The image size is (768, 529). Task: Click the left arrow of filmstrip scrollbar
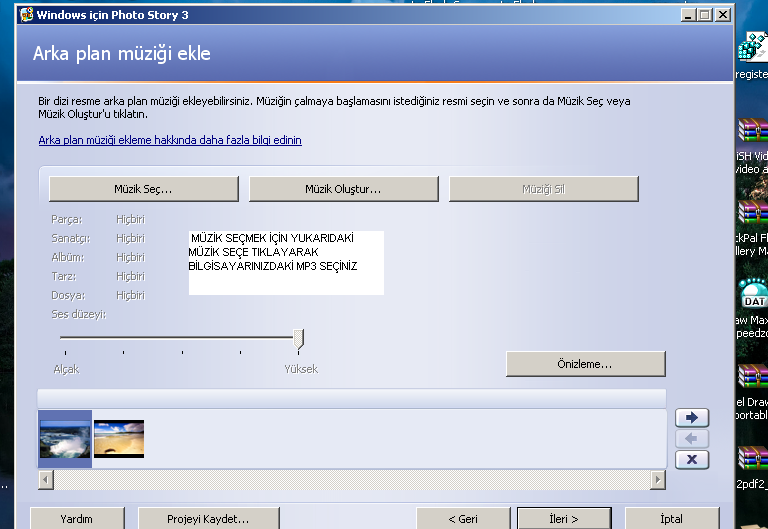point(45,480)
